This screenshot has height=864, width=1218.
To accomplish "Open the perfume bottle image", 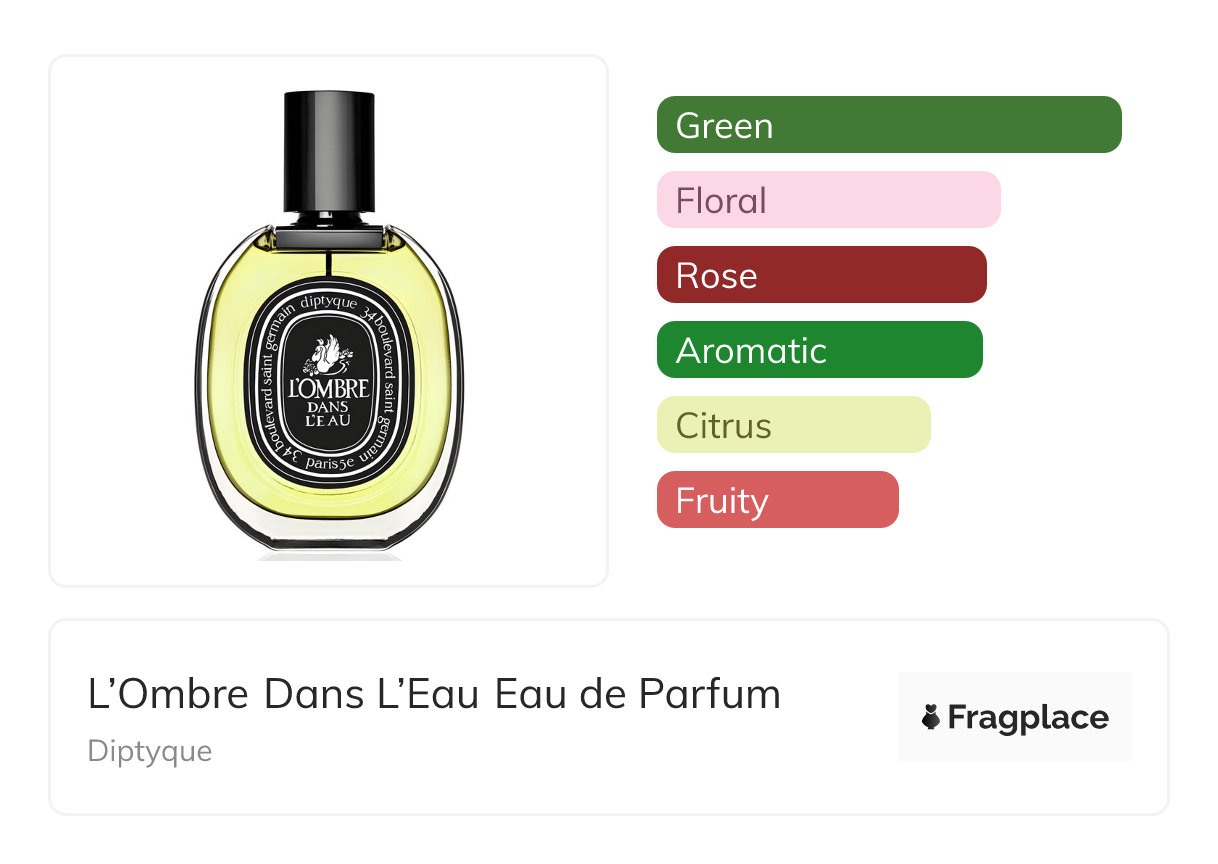I will [329, 321].
